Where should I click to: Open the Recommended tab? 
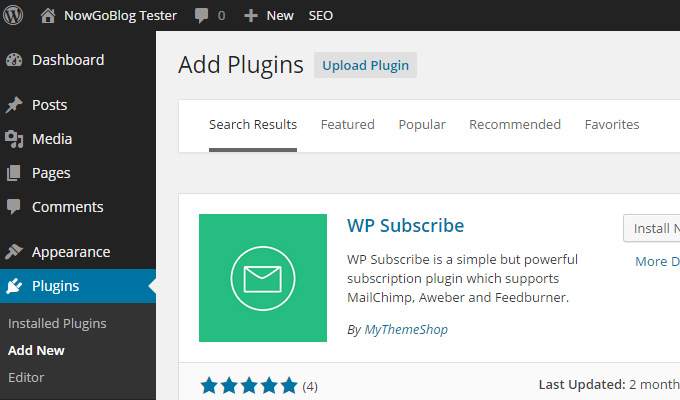(515, 125)
